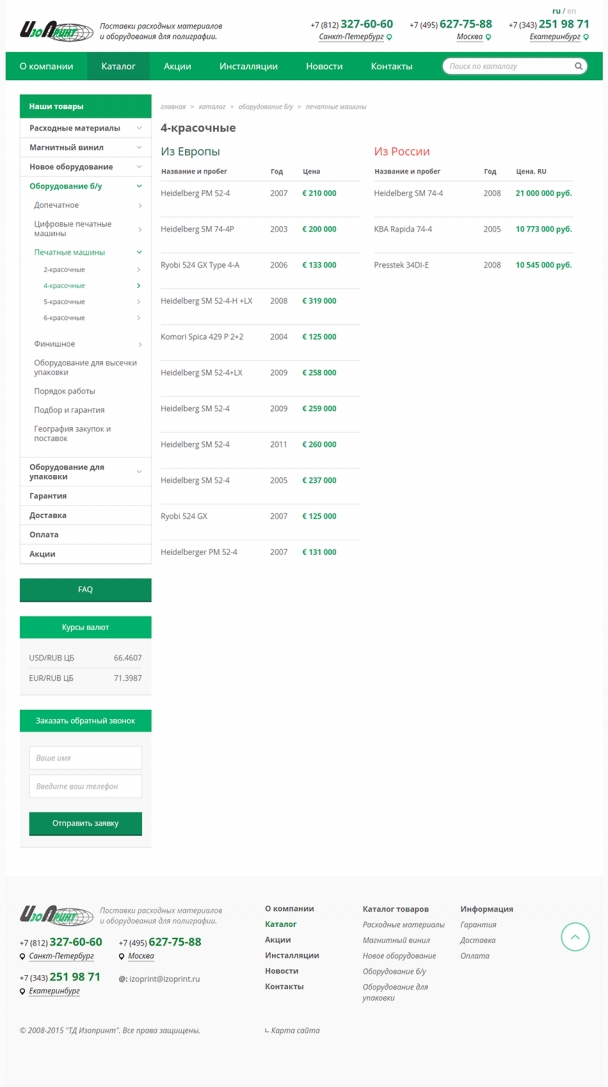The image size is (608, 1087).
Task: Click the footer pin icon before Екатеринбург
Action: coord(23,991)
